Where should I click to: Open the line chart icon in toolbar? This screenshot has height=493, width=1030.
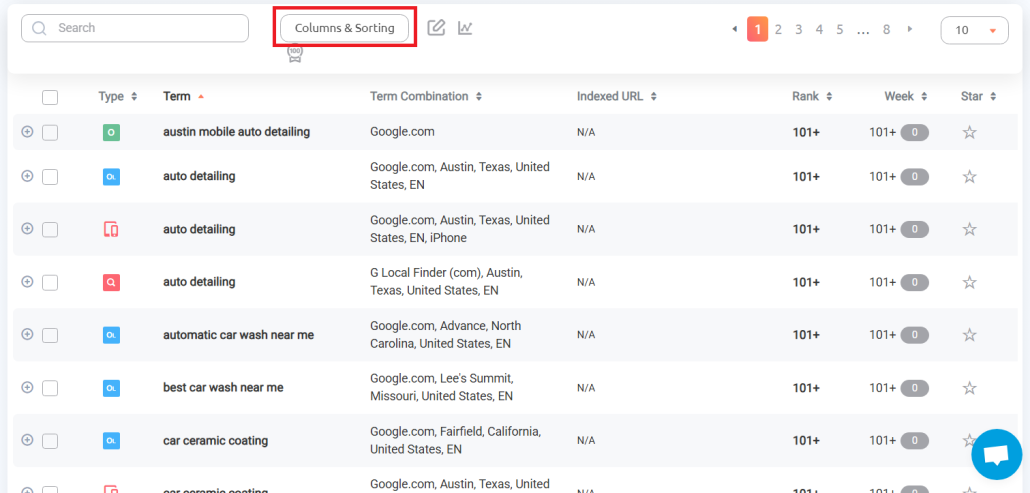pyautogui.click(x=466, y=28)
